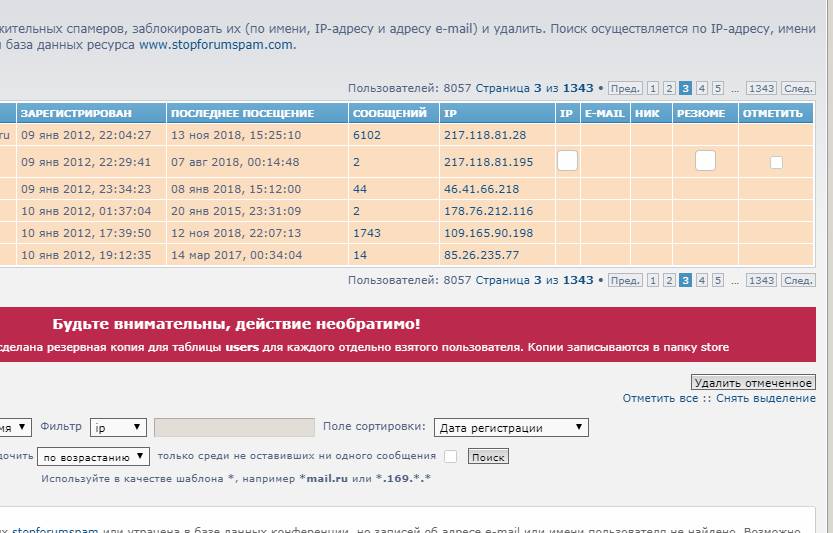This screenshot has height=533, width=833.
Task: Open page 2 in pagination above table
Action: coord(669,88)
